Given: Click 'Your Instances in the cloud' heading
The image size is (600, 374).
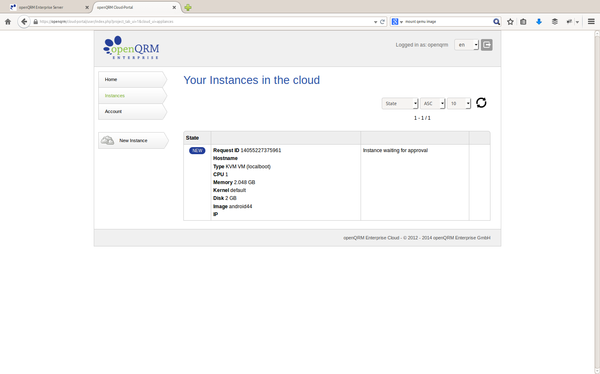Looking at the screenshot, I should [x=251, y=80].
